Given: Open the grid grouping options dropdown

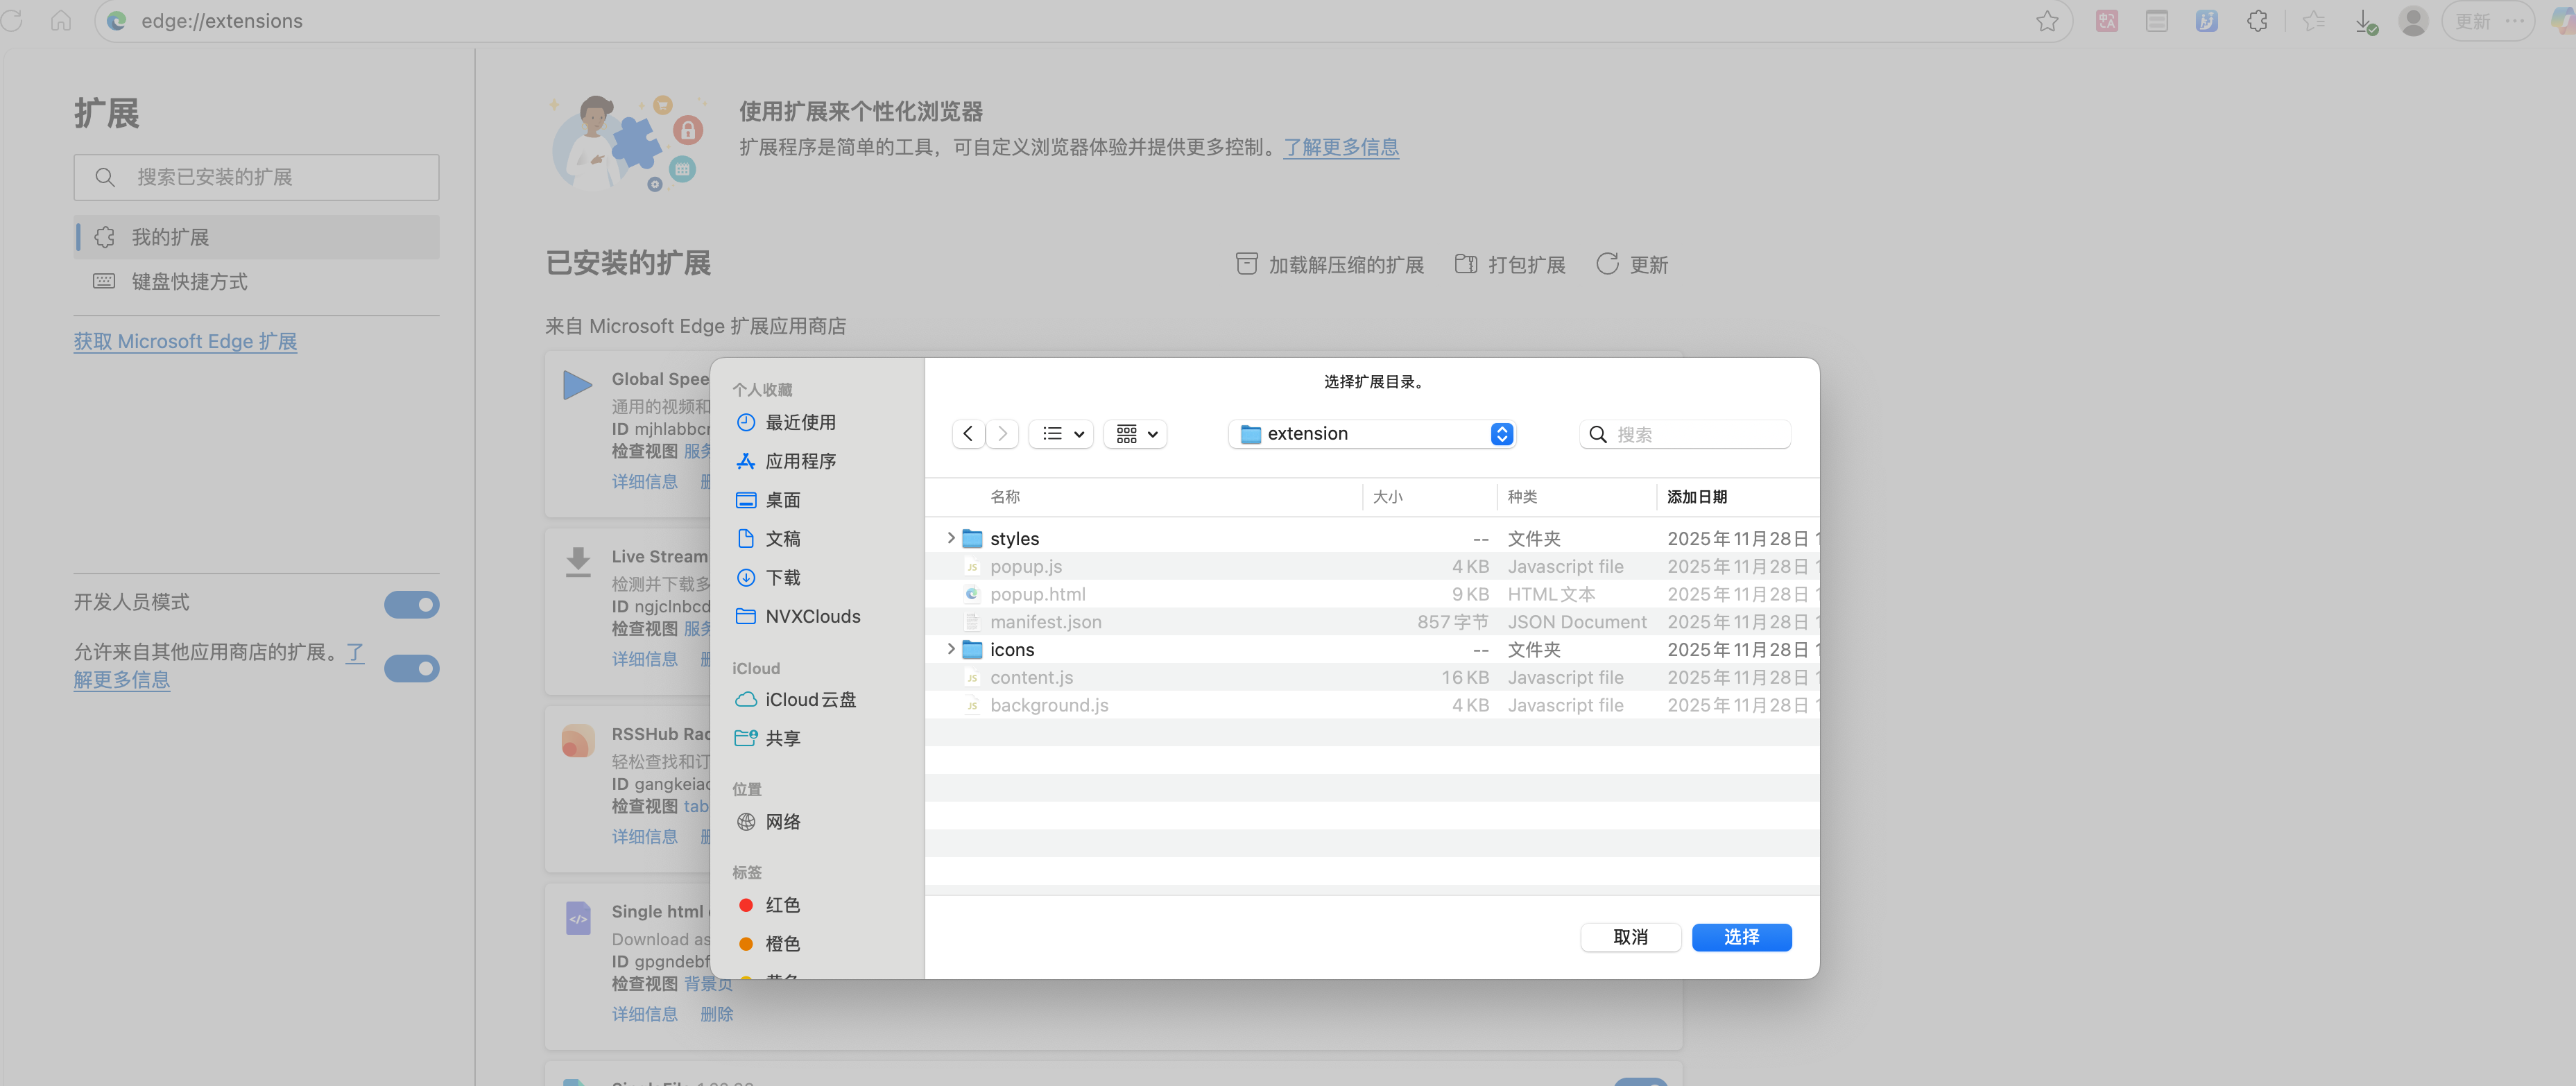Looking at the screenshot, I should [x=1135, y=434].
